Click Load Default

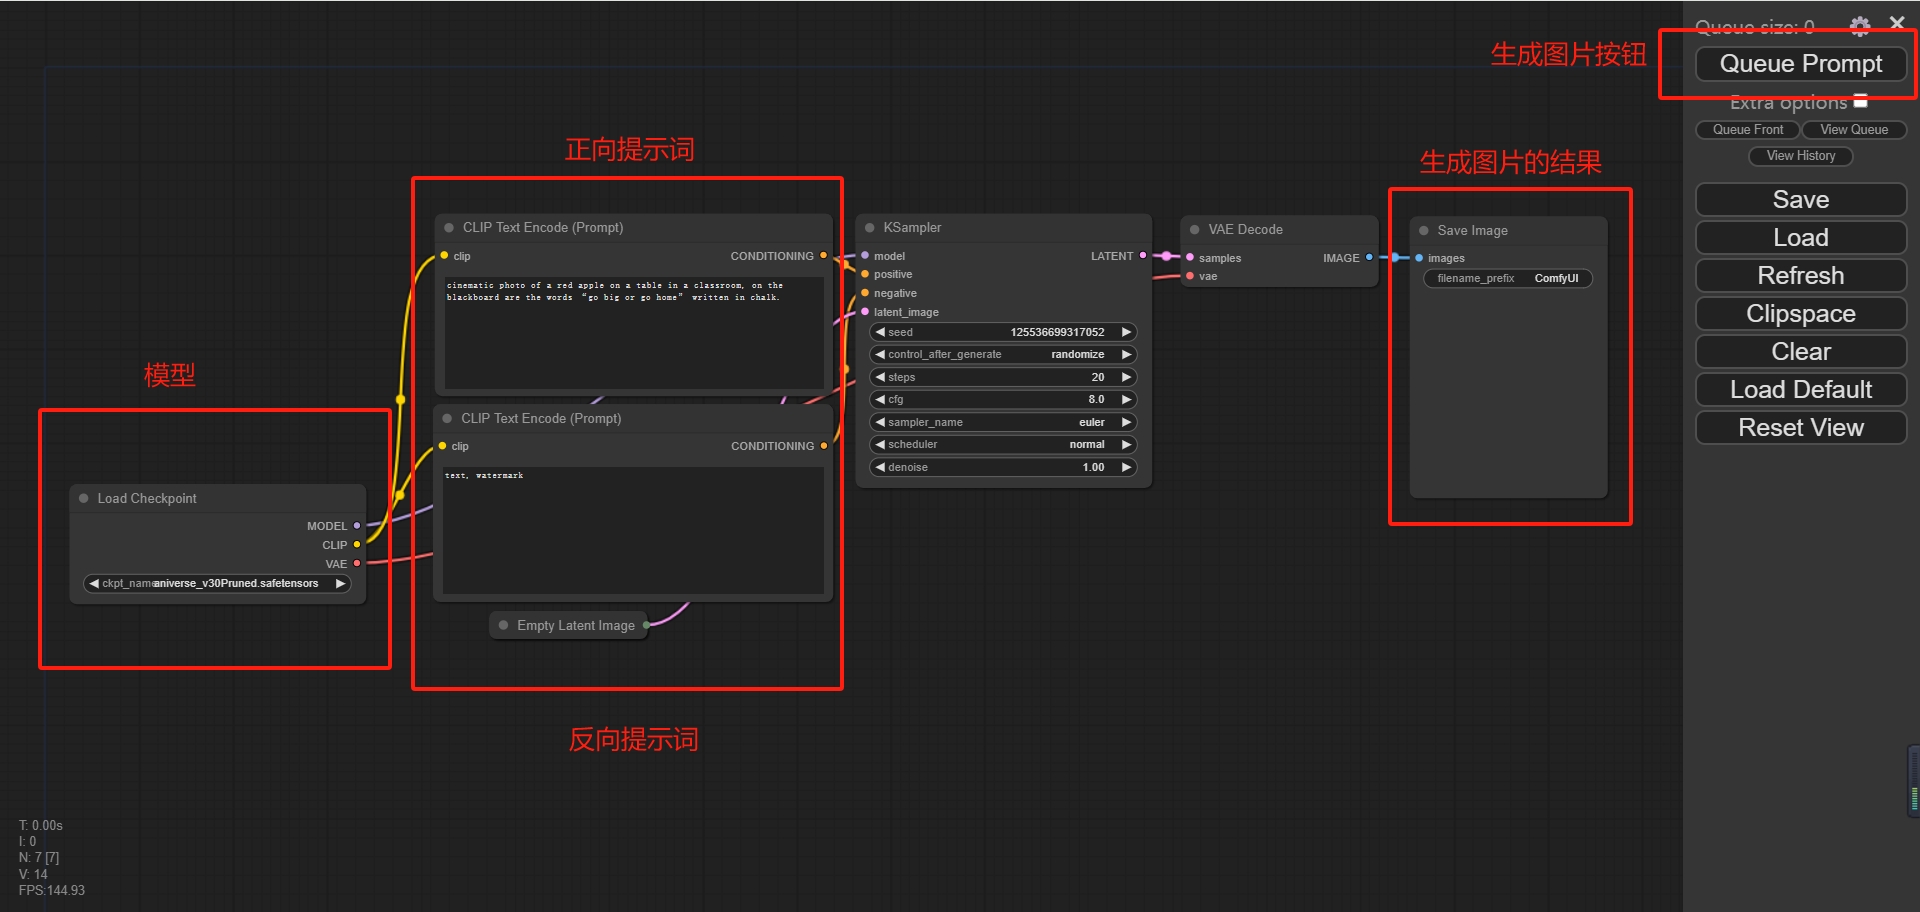pyautogui.click(x=1801, y=390)
